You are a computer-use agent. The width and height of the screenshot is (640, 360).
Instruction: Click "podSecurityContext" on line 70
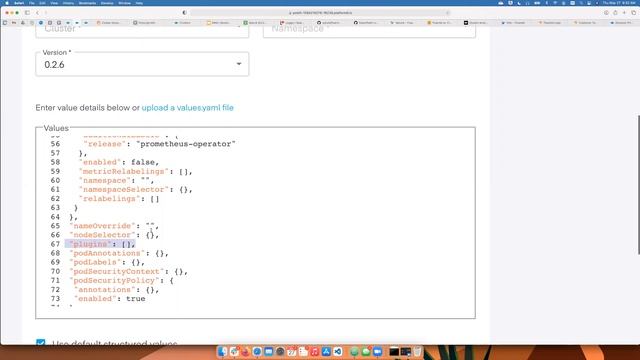[116, 271]
